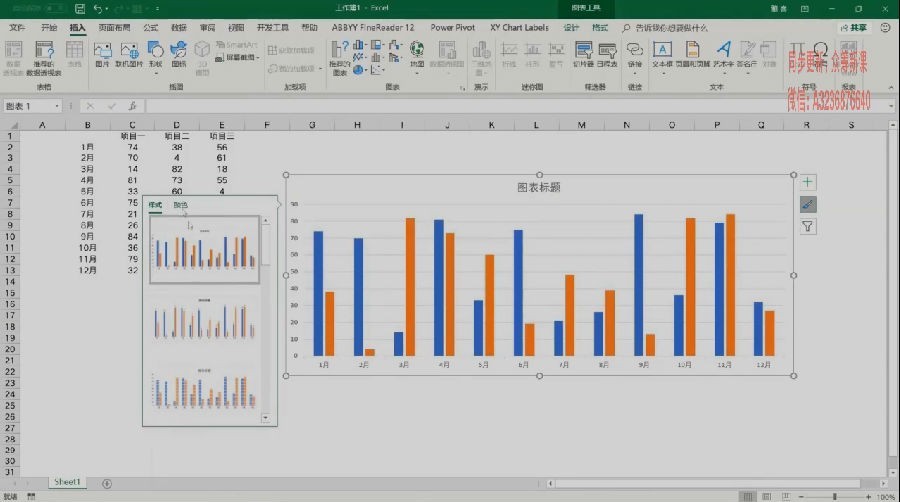This screenshot has height=502, width=900.
Task: Click the Recommended PivotTables icon
Action: tap(44, 57)
